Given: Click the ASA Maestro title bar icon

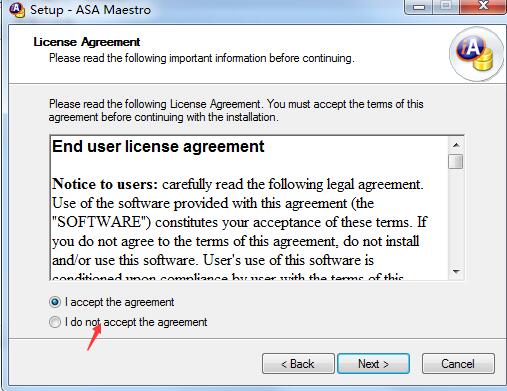Looking at the screenshot, I should pyautogui.click(x=17, y=9).
